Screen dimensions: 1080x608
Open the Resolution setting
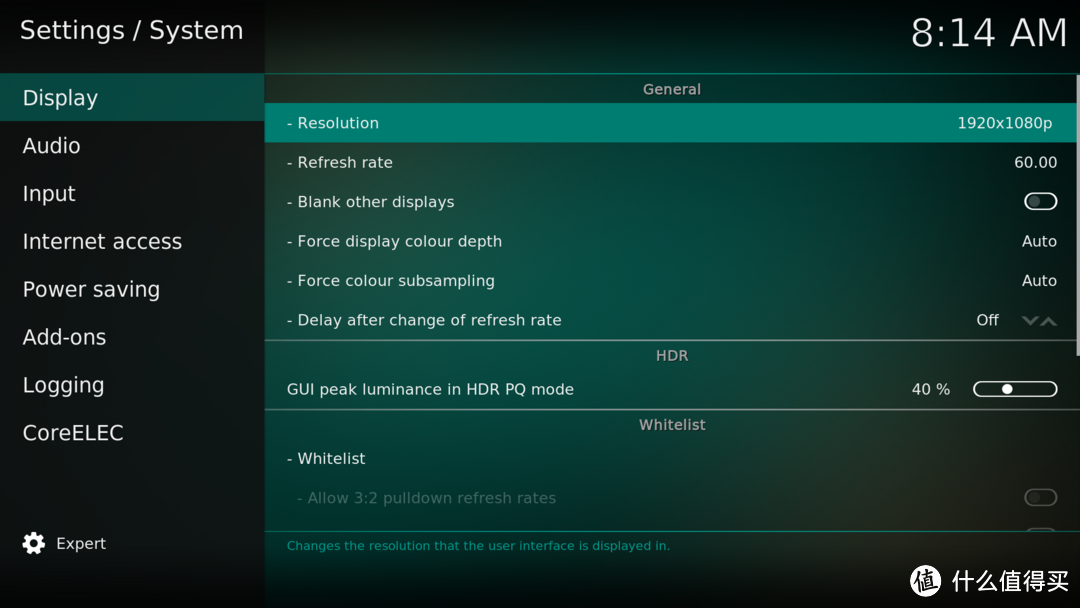tap(669, 123)
